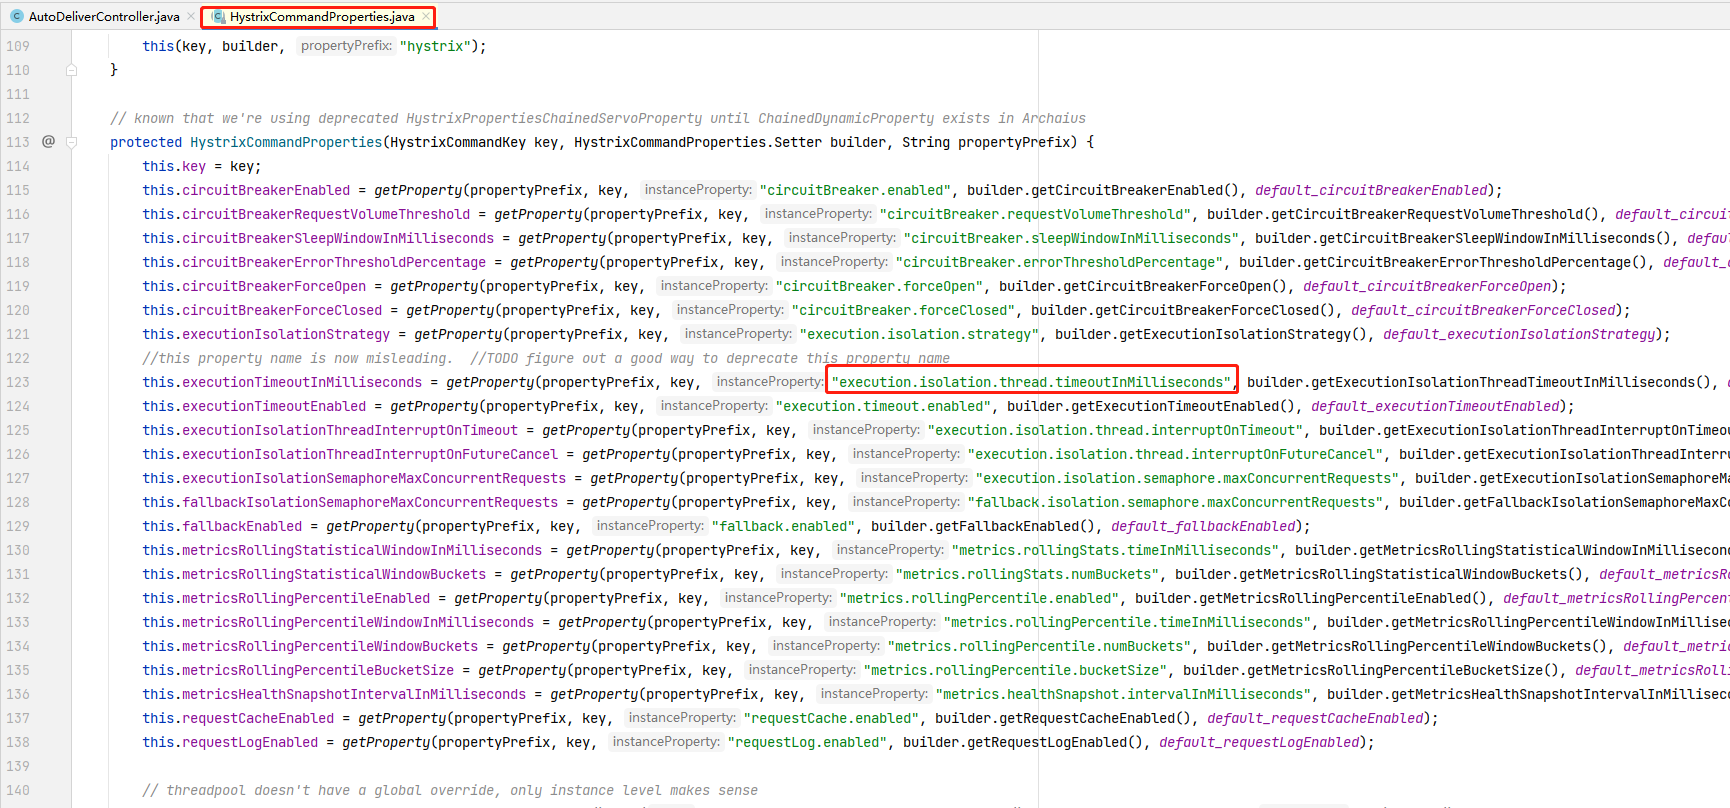Click the @ gutter icon on line 113
Screen dimensions: 1730x808
click(48, 142)
